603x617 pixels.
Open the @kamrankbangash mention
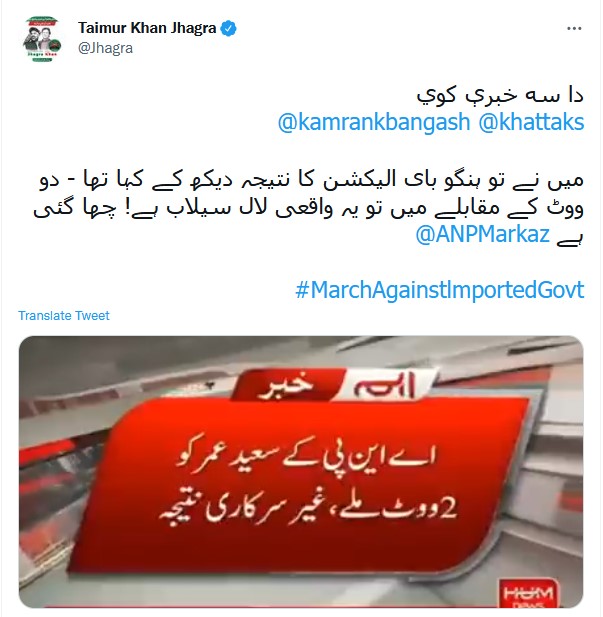click(374, 122)
